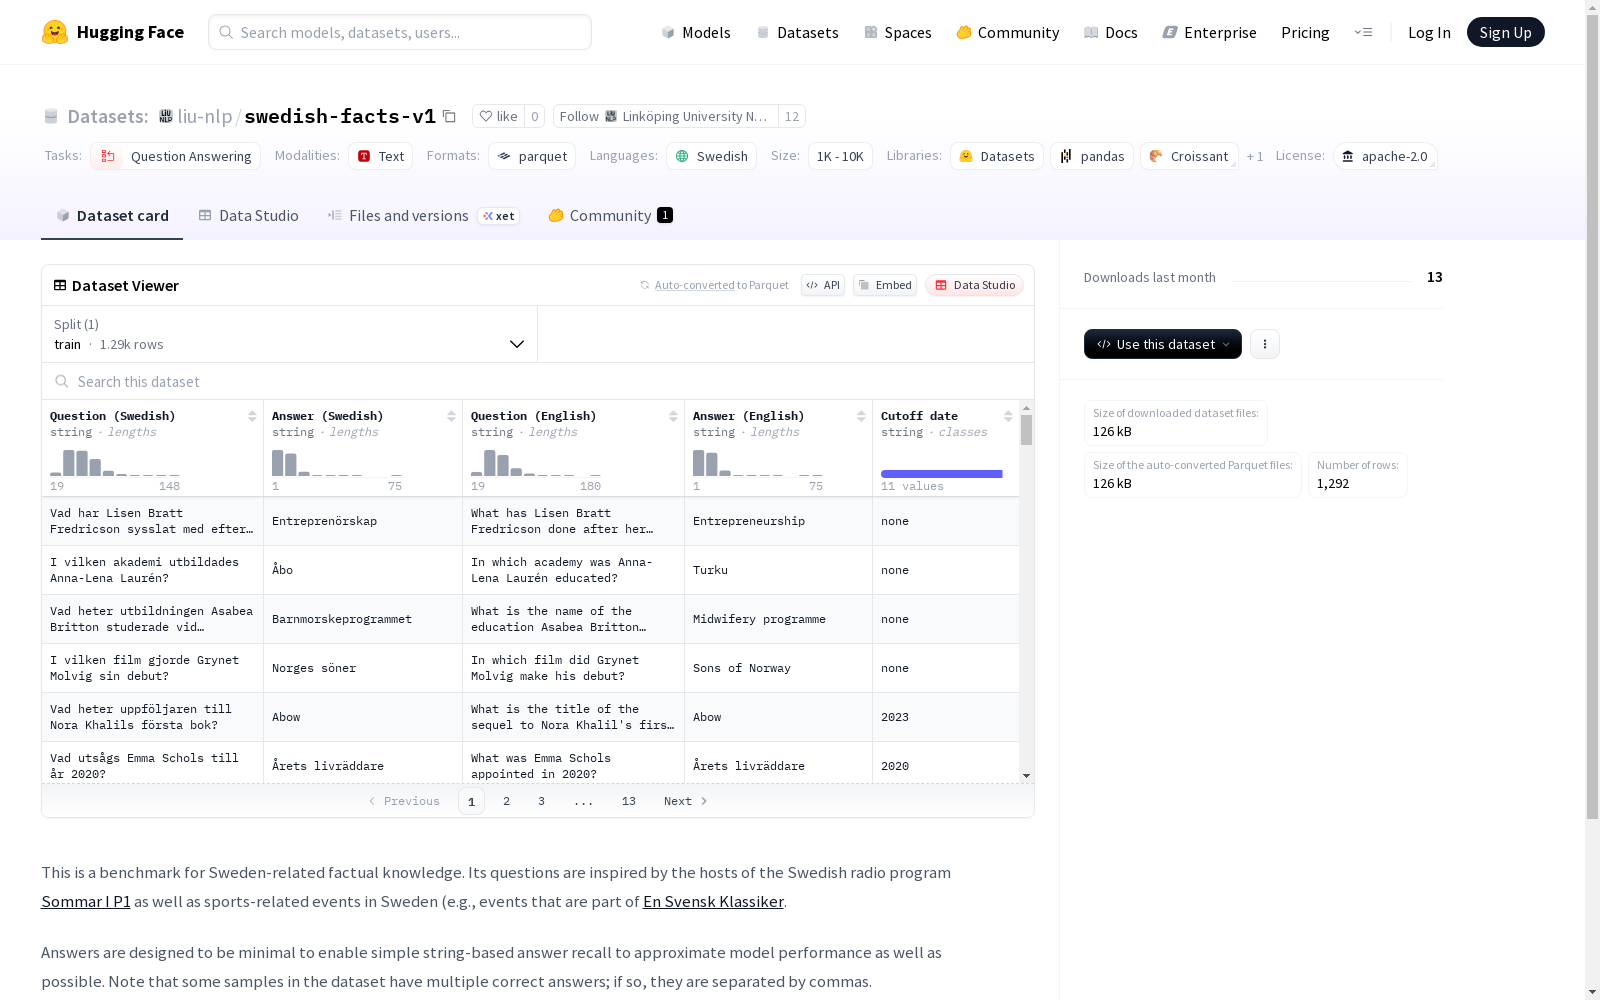Select the 'Norges söner' cell
1600x1000 pixels.
pos(363,668)
